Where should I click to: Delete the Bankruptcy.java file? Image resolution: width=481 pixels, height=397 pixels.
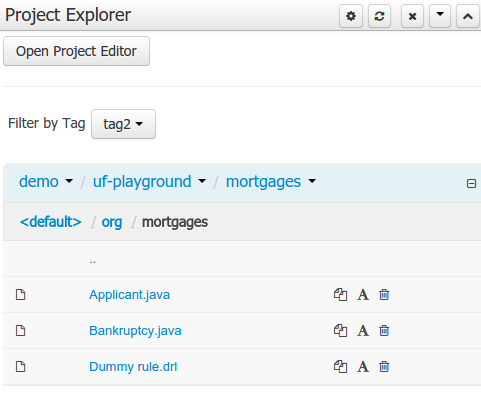click(384, 331)
